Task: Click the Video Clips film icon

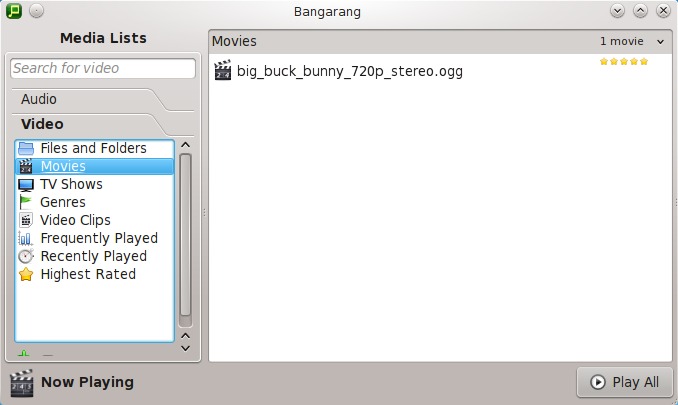Action: 26,220
